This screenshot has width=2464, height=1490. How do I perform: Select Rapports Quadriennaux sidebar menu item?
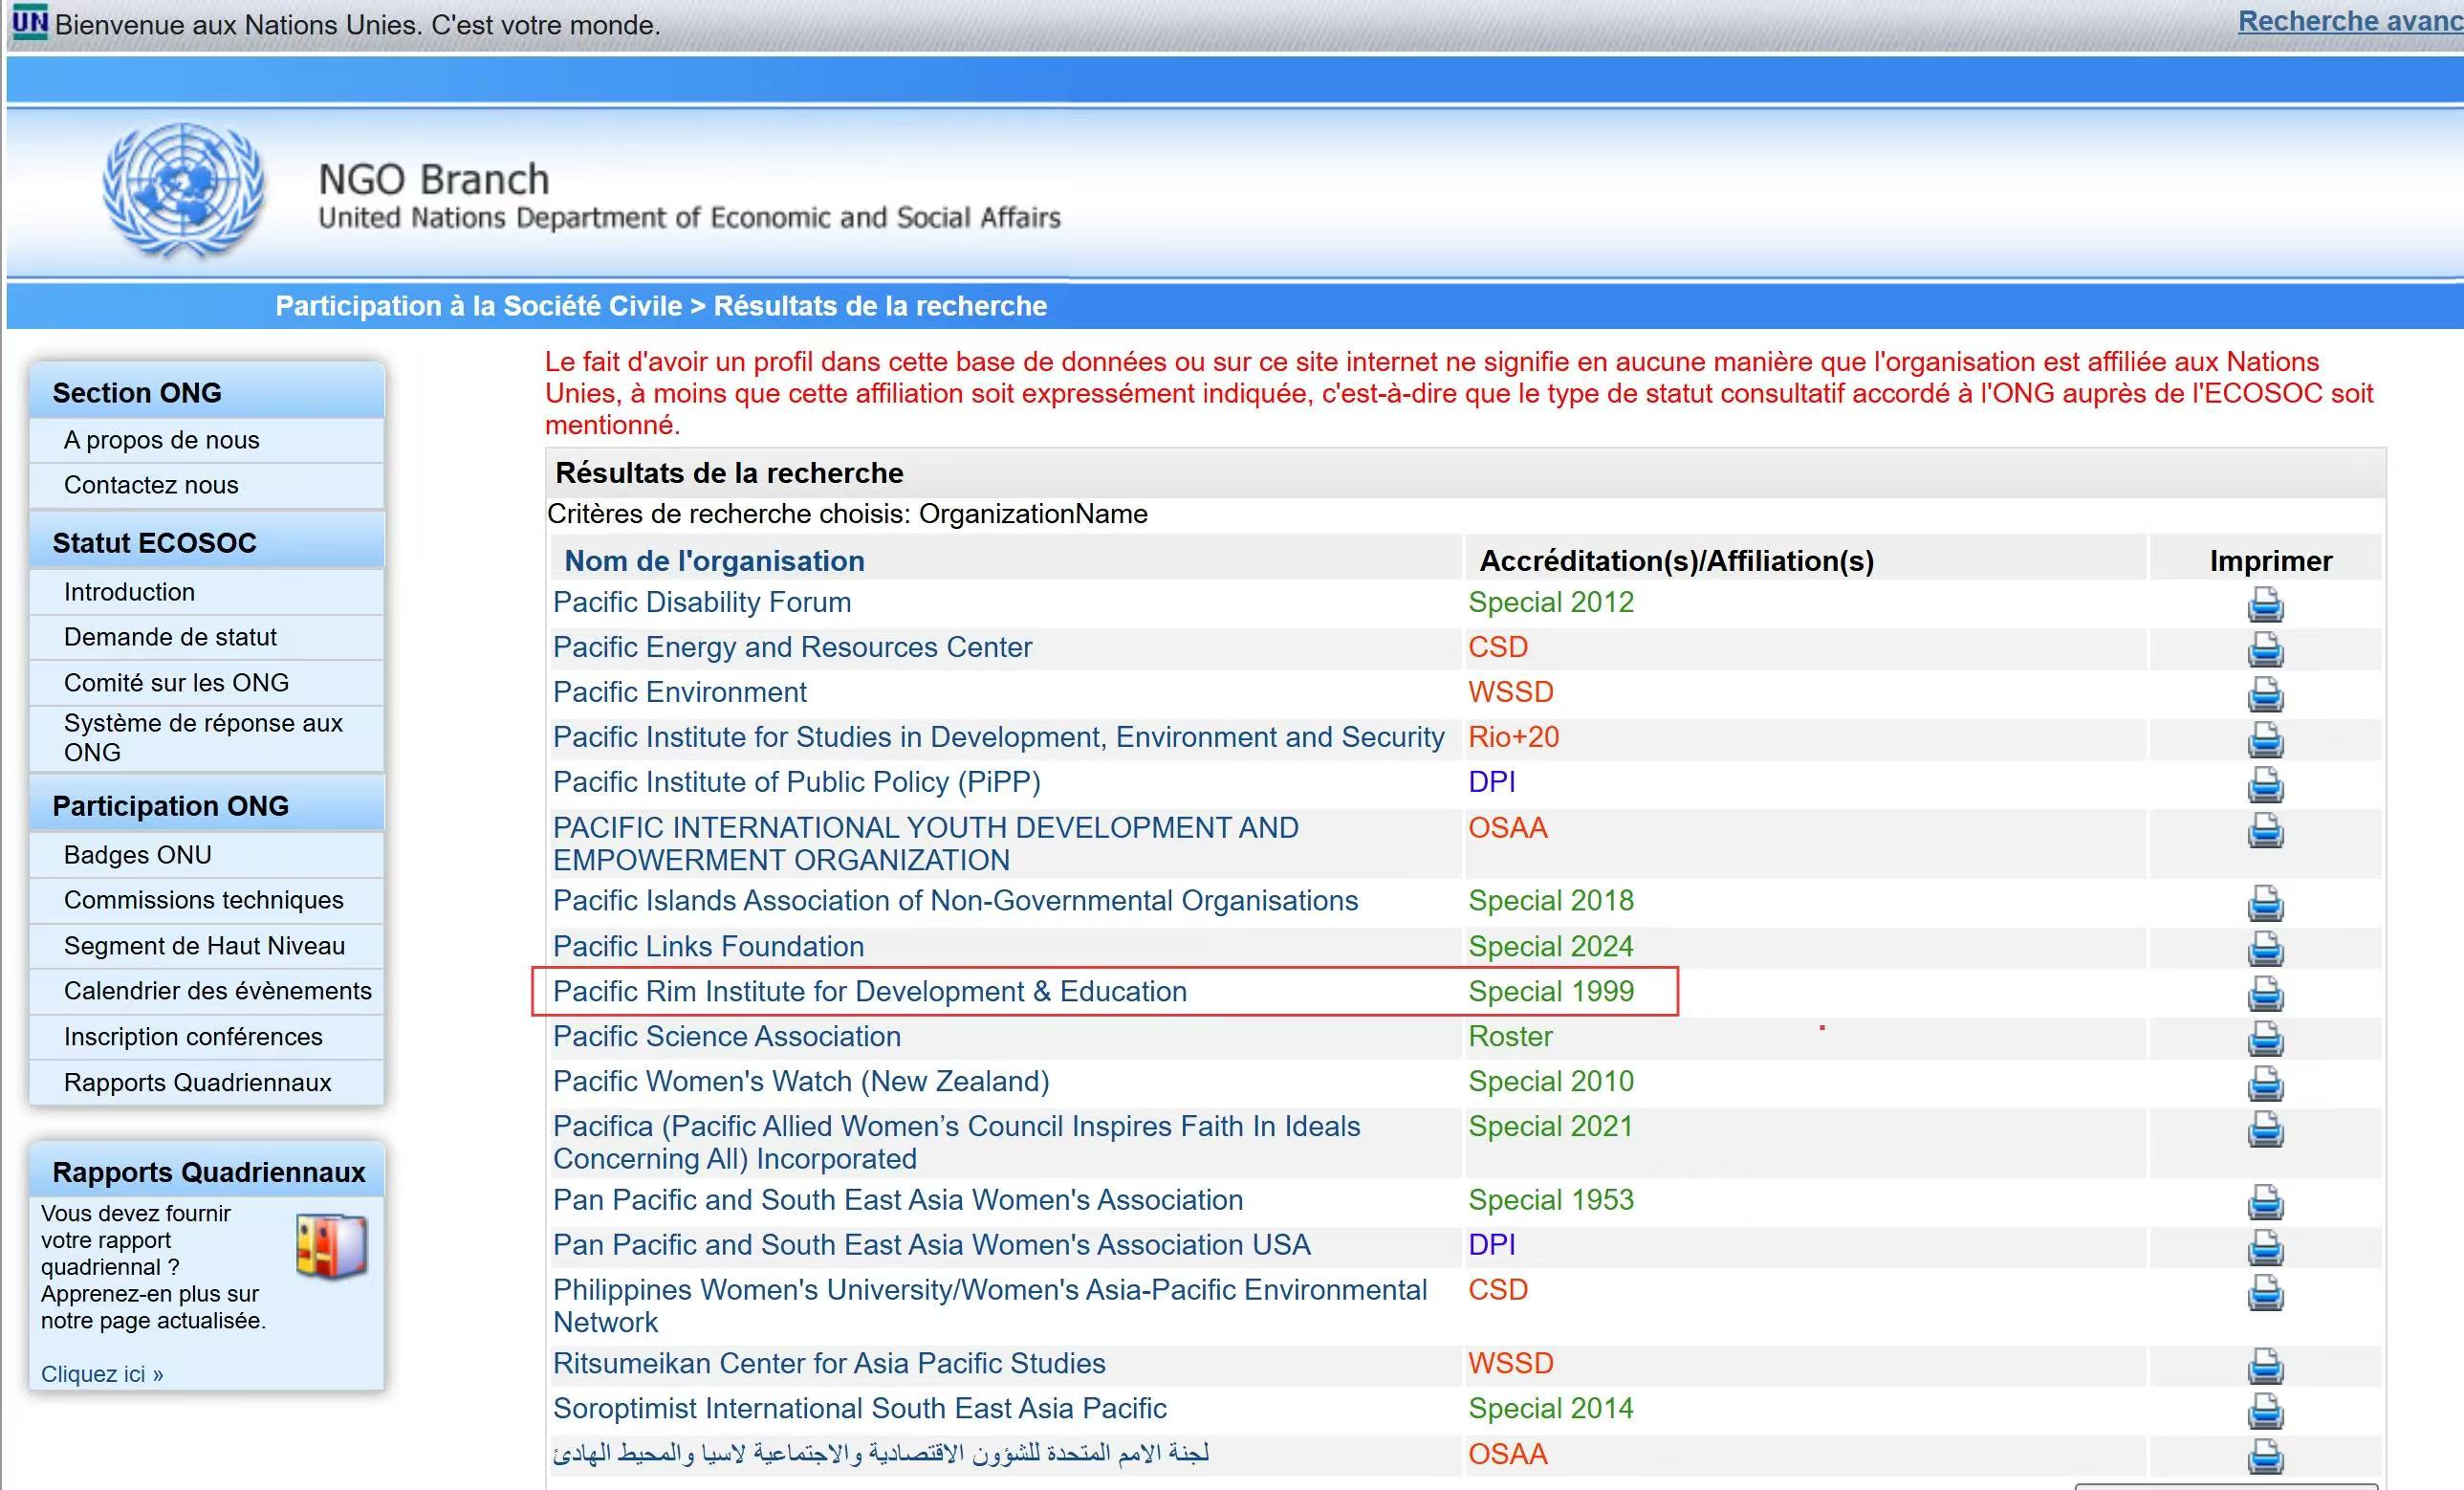coord(197,1083)
